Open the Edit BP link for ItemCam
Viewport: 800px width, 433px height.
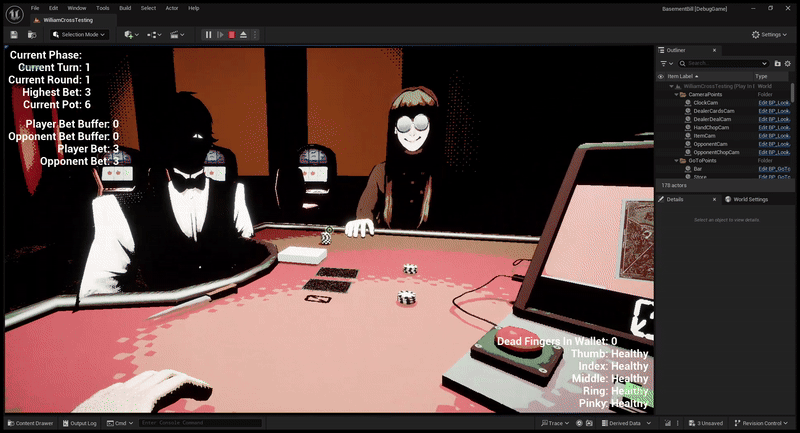tap(774, 136)
